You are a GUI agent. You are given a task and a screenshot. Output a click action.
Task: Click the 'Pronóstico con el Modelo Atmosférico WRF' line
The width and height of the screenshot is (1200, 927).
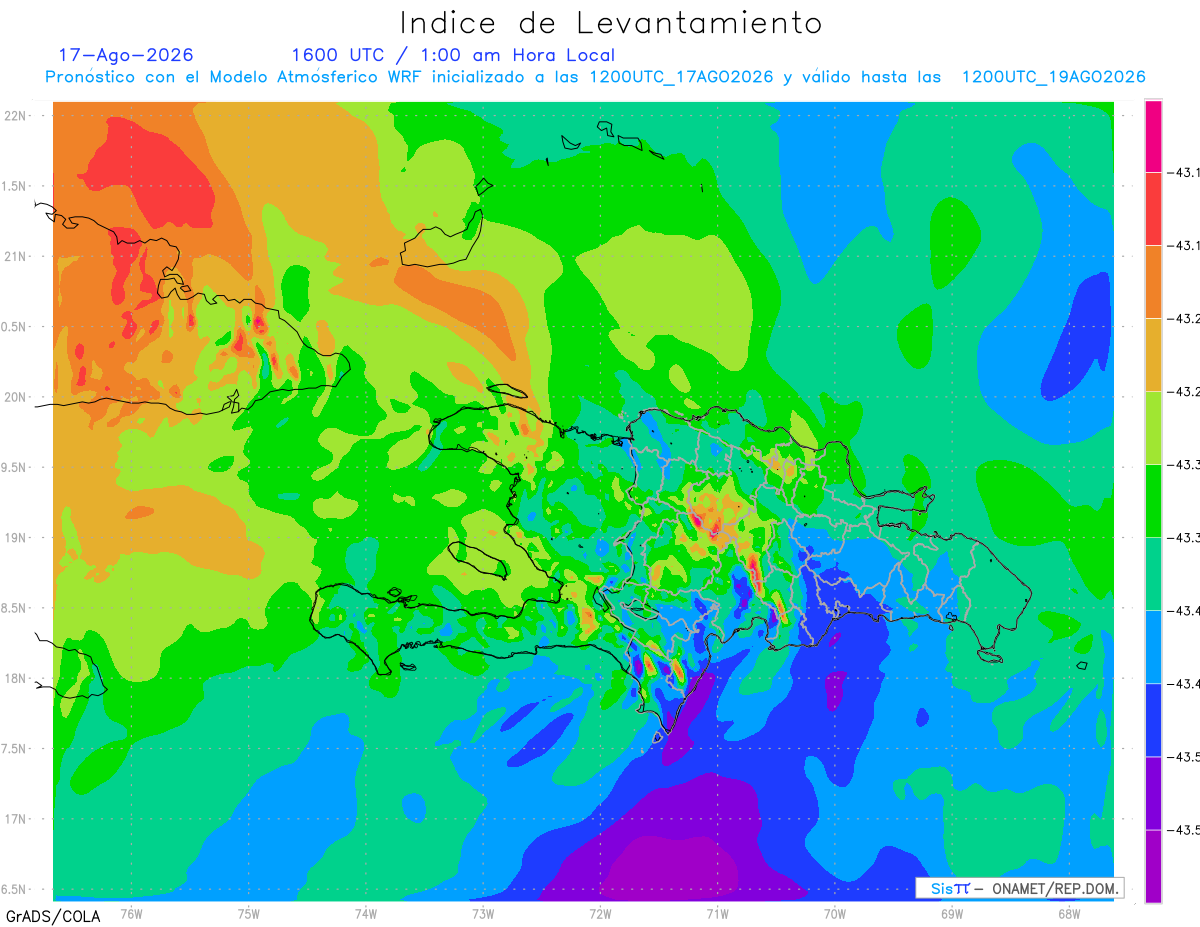pyautogui.click(x=595, y=77)
